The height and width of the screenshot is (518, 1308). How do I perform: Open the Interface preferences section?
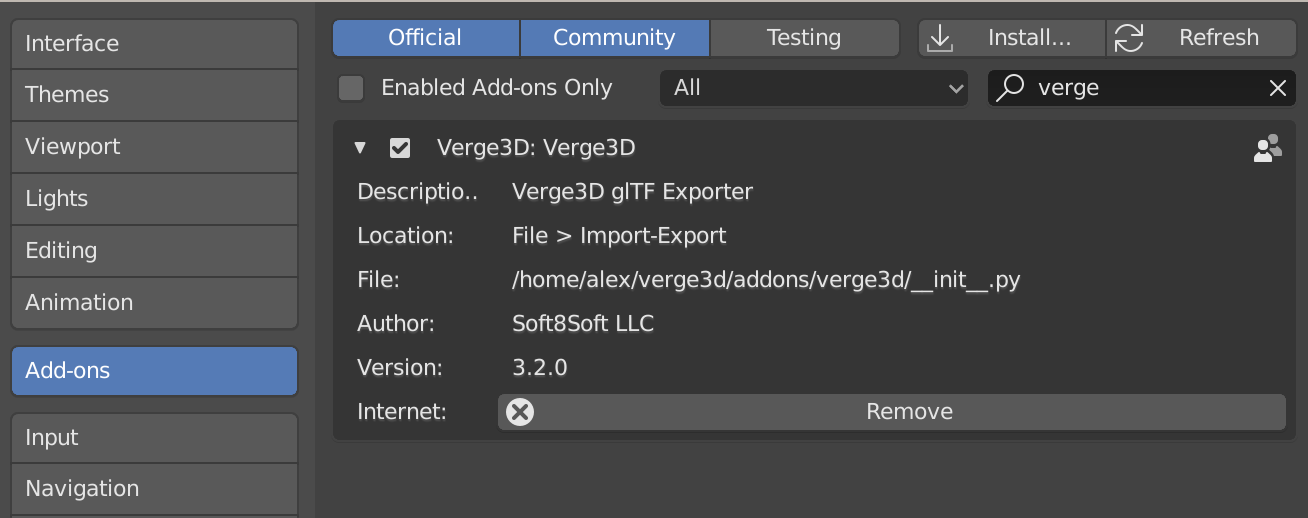coord(155,44)
